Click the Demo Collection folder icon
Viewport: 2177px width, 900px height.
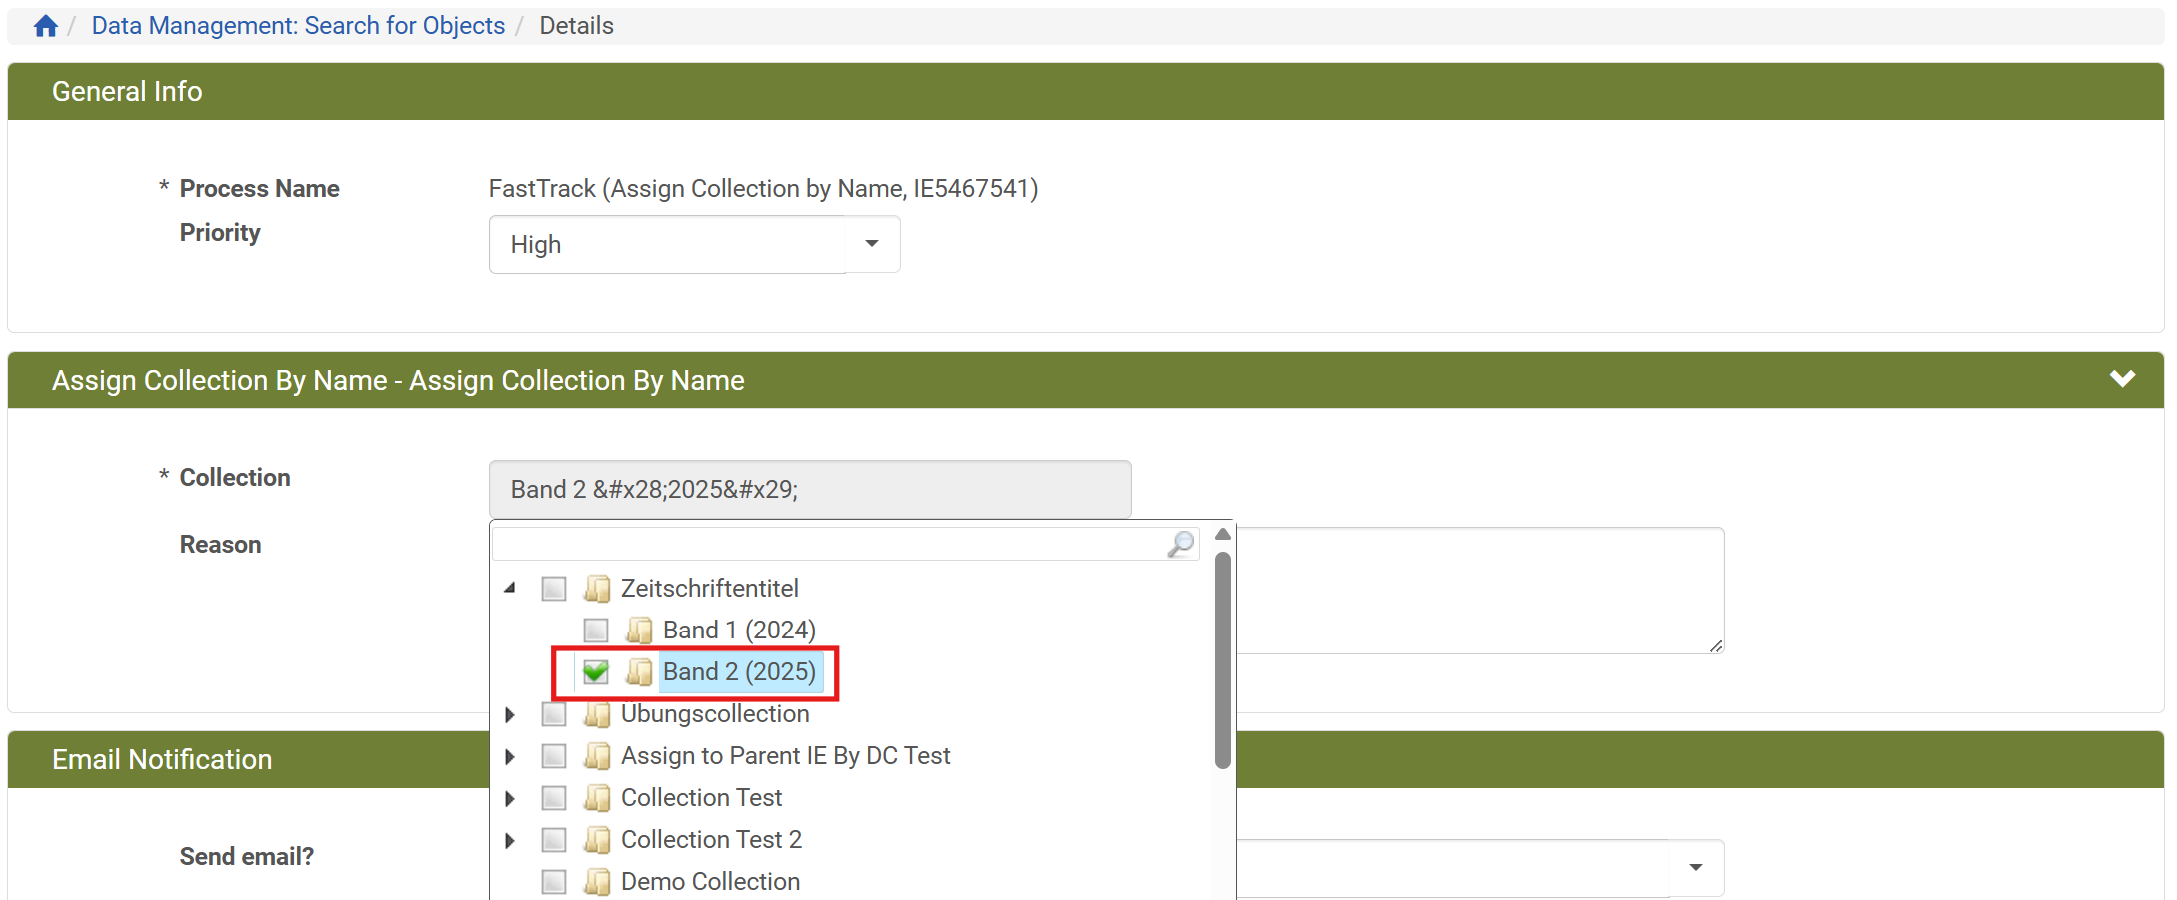(x=597, y=882)
